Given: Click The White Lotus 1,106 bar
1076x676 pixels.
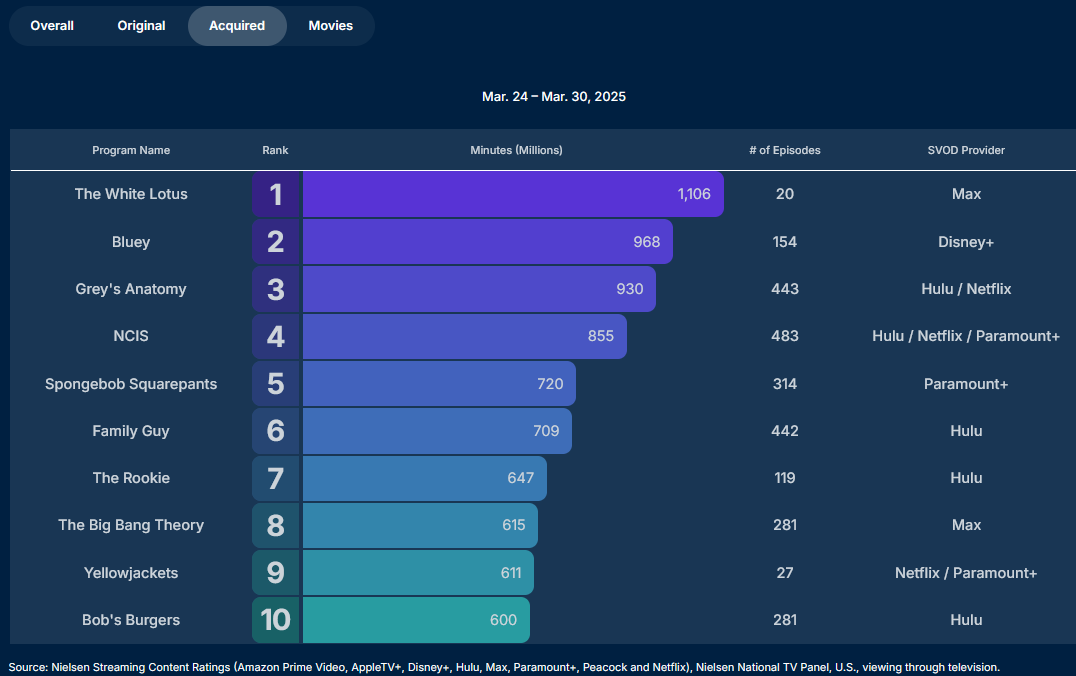Looking at the screenshot, I should click(x=513, y=194).
